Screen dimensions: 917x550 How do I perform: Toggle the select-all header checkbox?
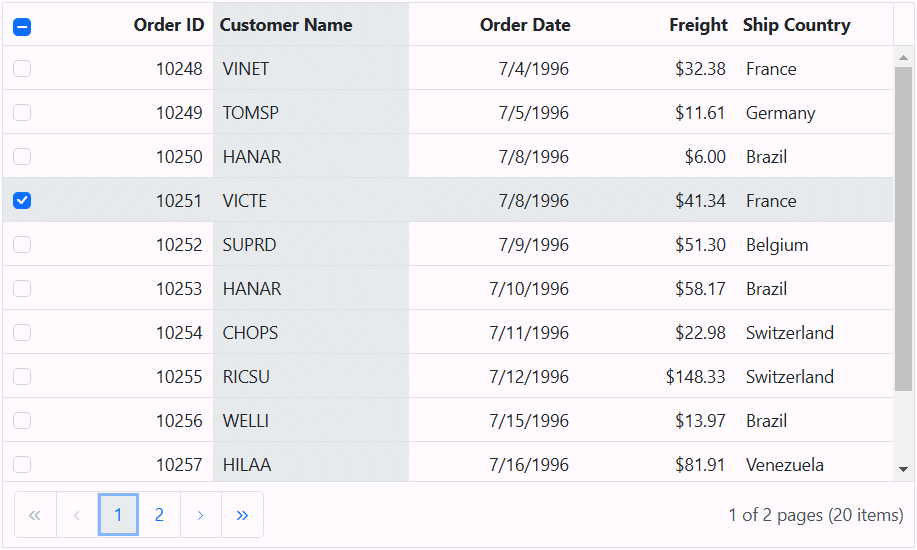tap(22, 27)
